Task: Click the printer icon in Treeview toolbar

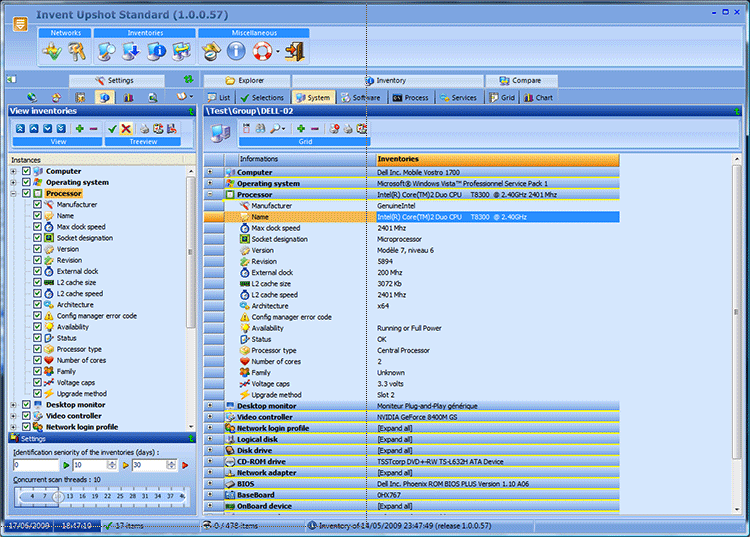Action: point(144,129)
